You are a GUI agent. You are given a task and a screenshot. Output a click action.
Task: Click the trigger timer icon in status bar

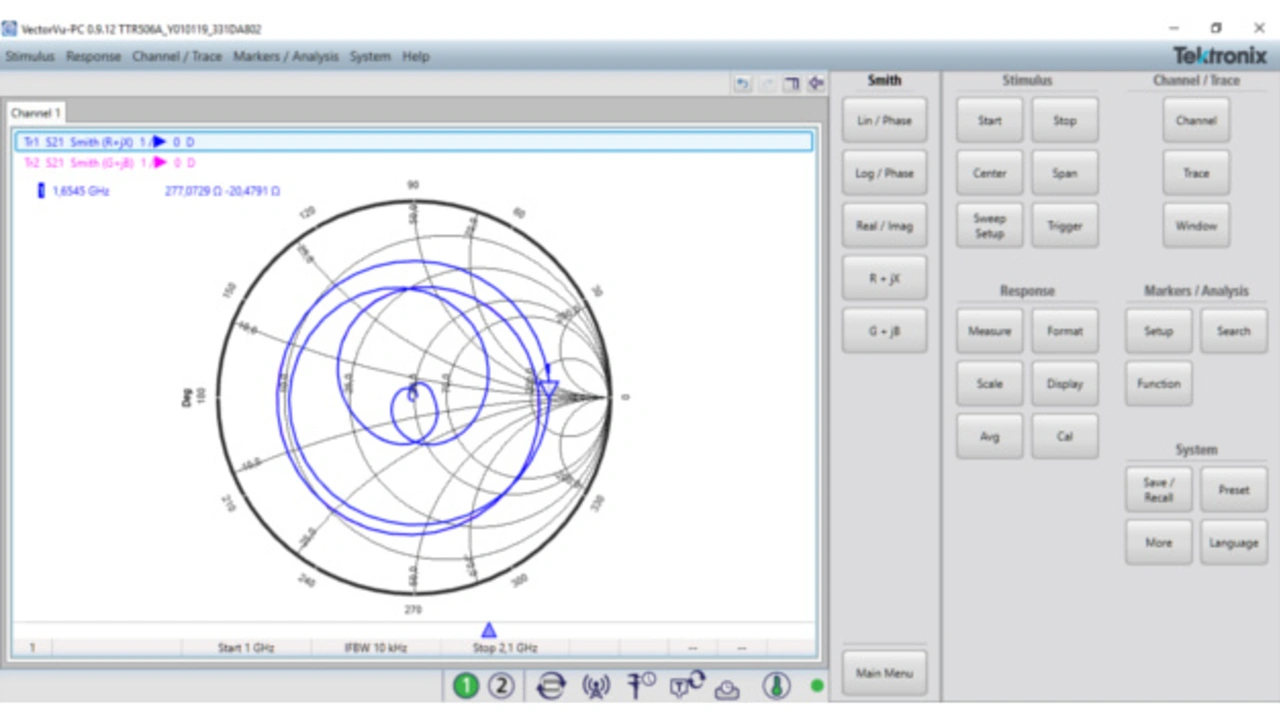coord(641,685)
